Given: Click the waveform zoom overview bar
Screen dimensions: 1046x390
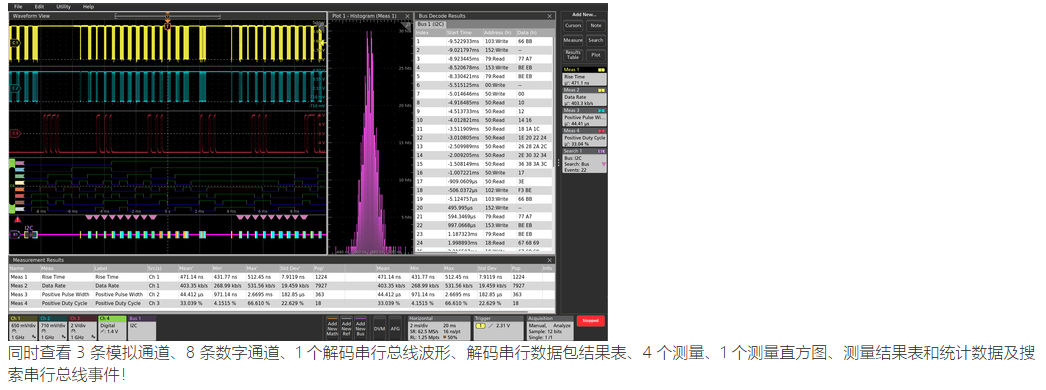Looking at the screenshot, I should (167, 15).
